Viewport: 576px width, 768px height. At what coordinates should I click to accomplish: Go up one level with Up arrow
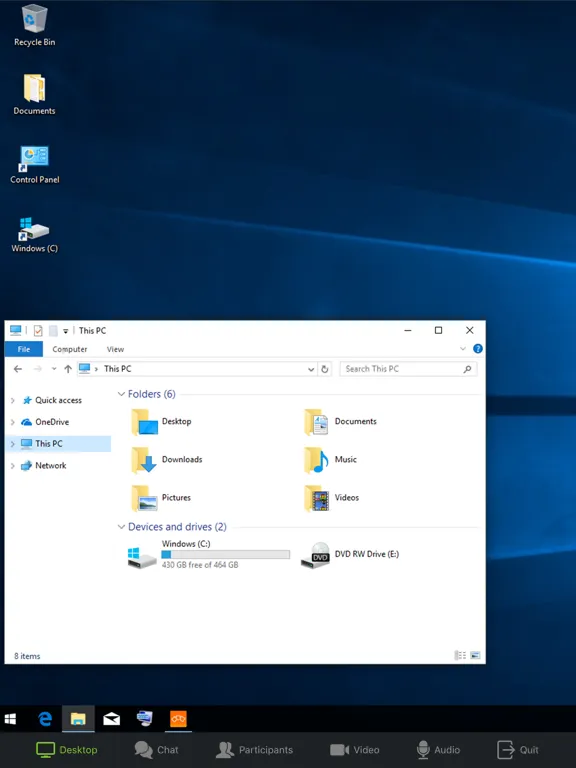click(68, 369)
